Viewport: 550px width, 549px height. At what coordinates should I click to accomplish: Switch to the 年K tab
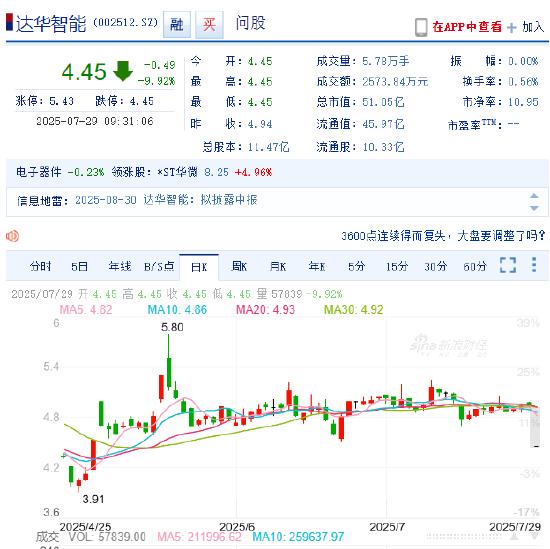317,267
